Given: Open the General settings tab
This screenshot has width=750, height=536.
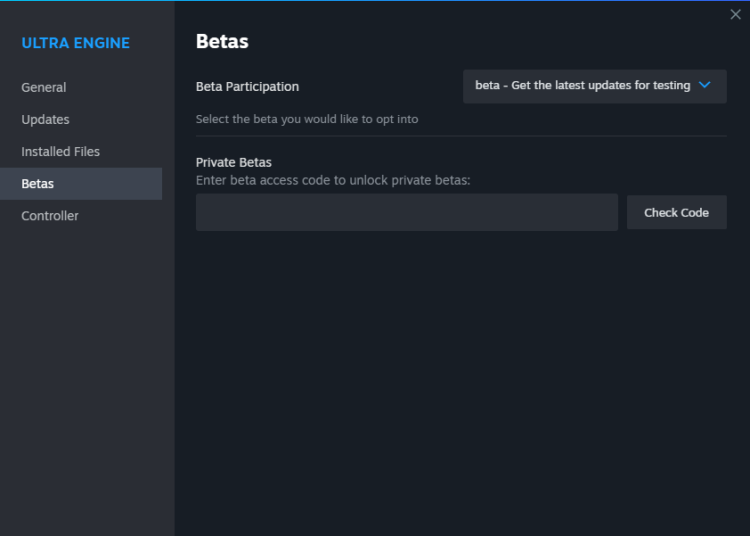Looking at the screenshot, I should pyautogui.click(x=44, y=88).
